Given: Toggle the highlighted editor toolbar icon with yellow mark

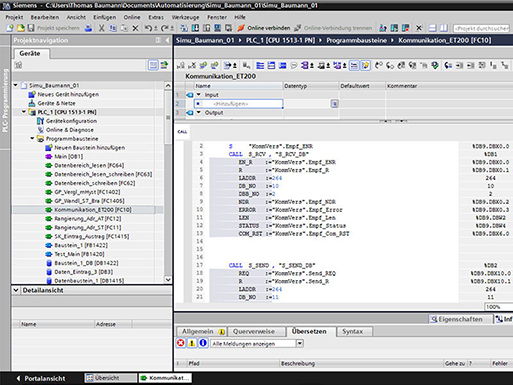Looking at the screenshot, I should (x=365, y=66).
